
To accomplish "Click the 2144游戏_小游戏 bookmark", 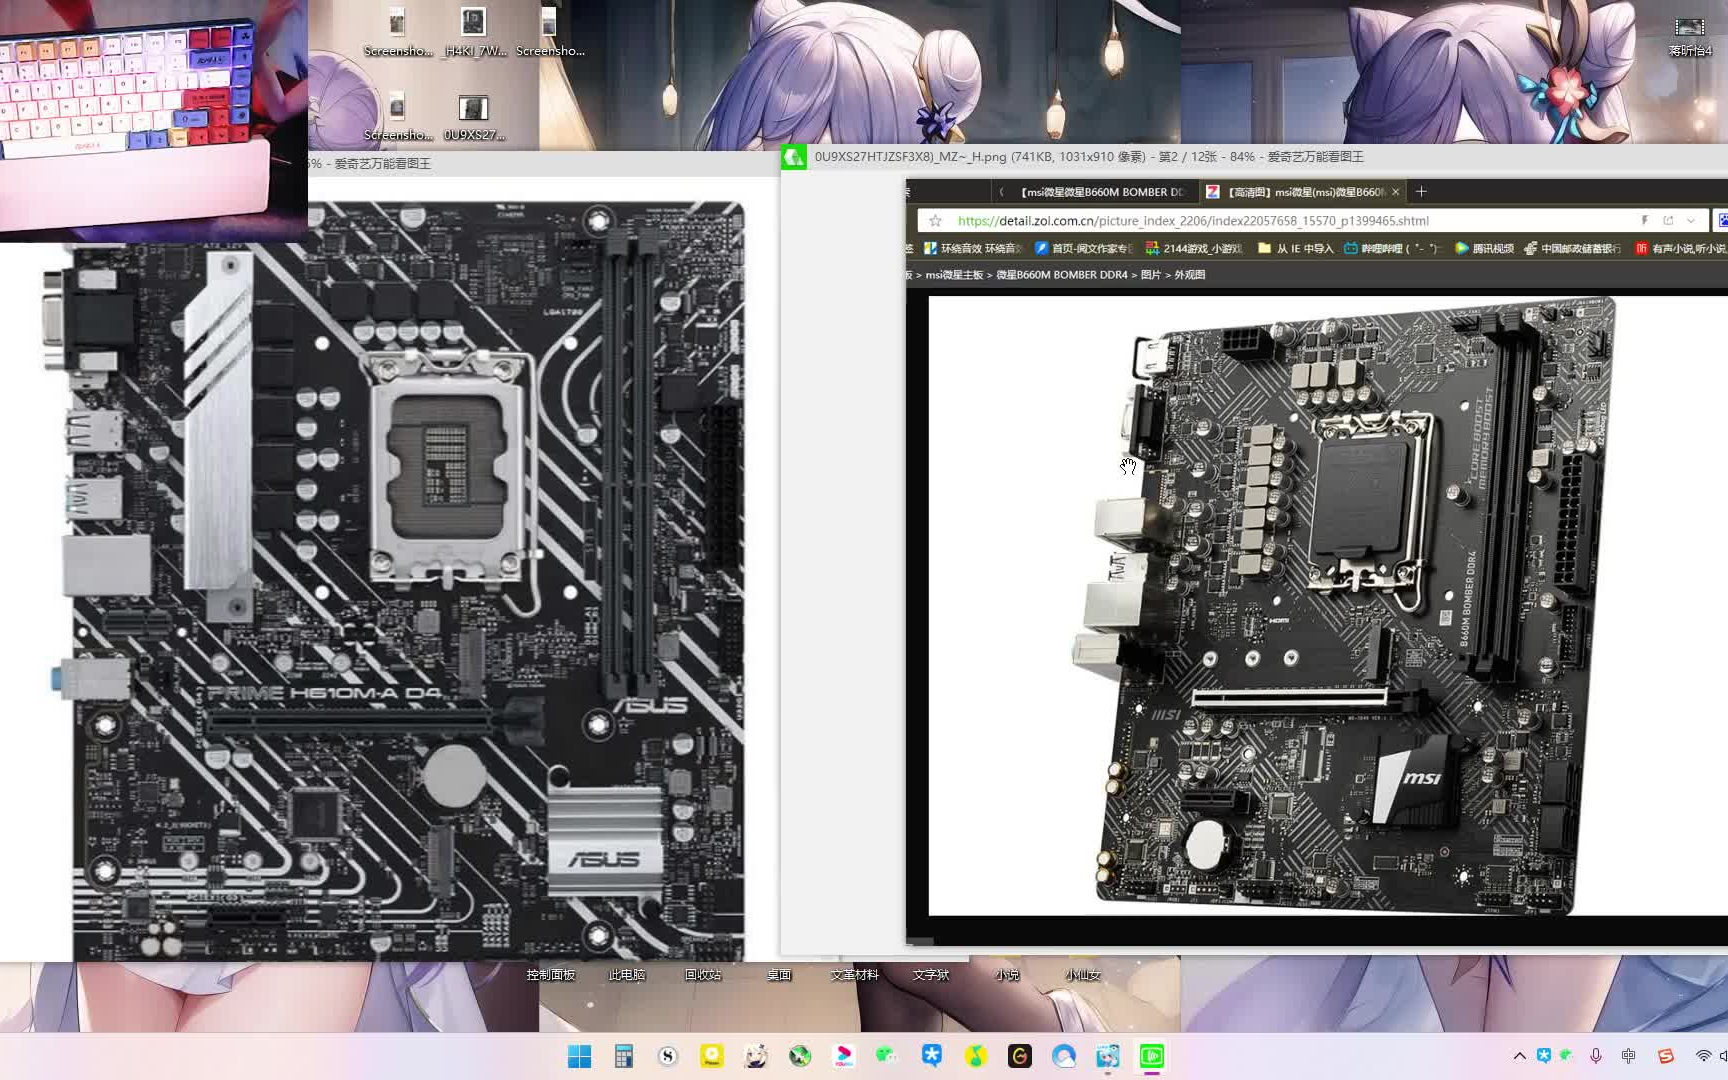I will point(1194,248).
